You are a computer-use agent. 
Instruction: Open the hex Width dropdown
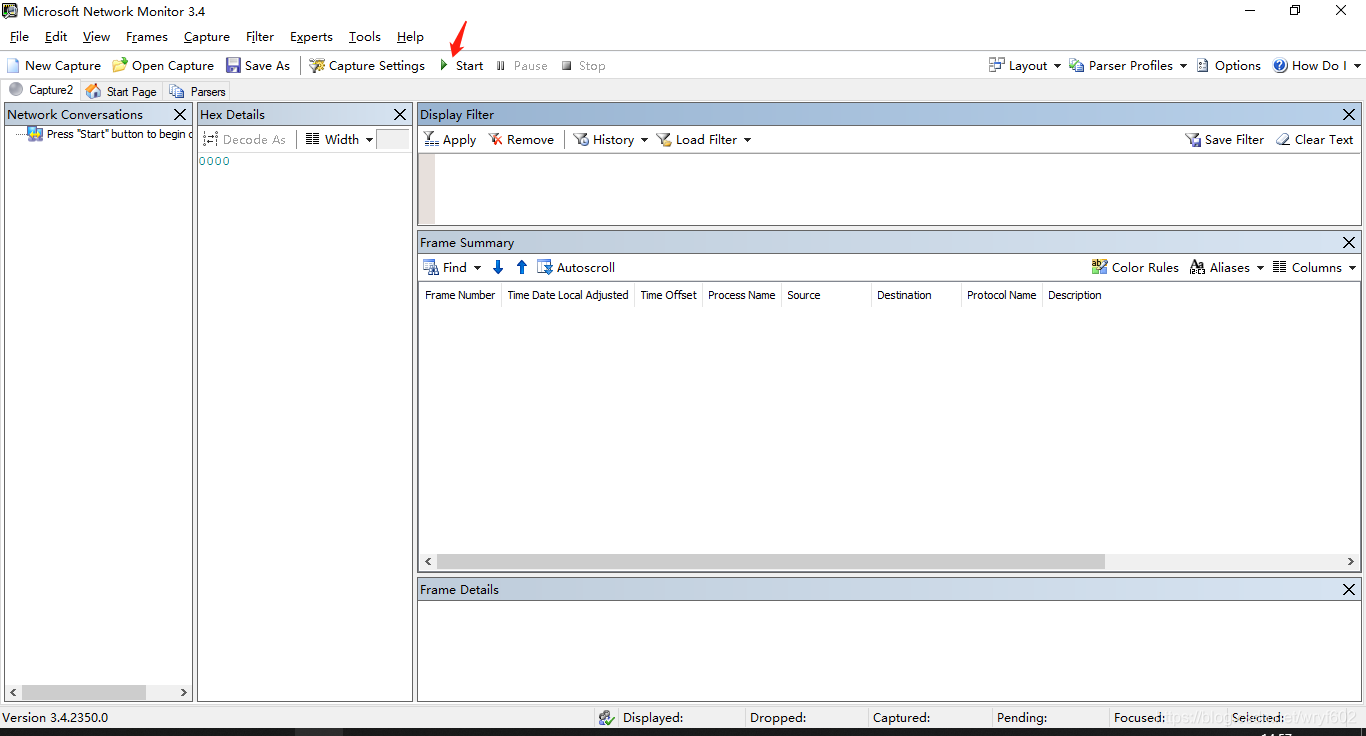tap(339, 140)
